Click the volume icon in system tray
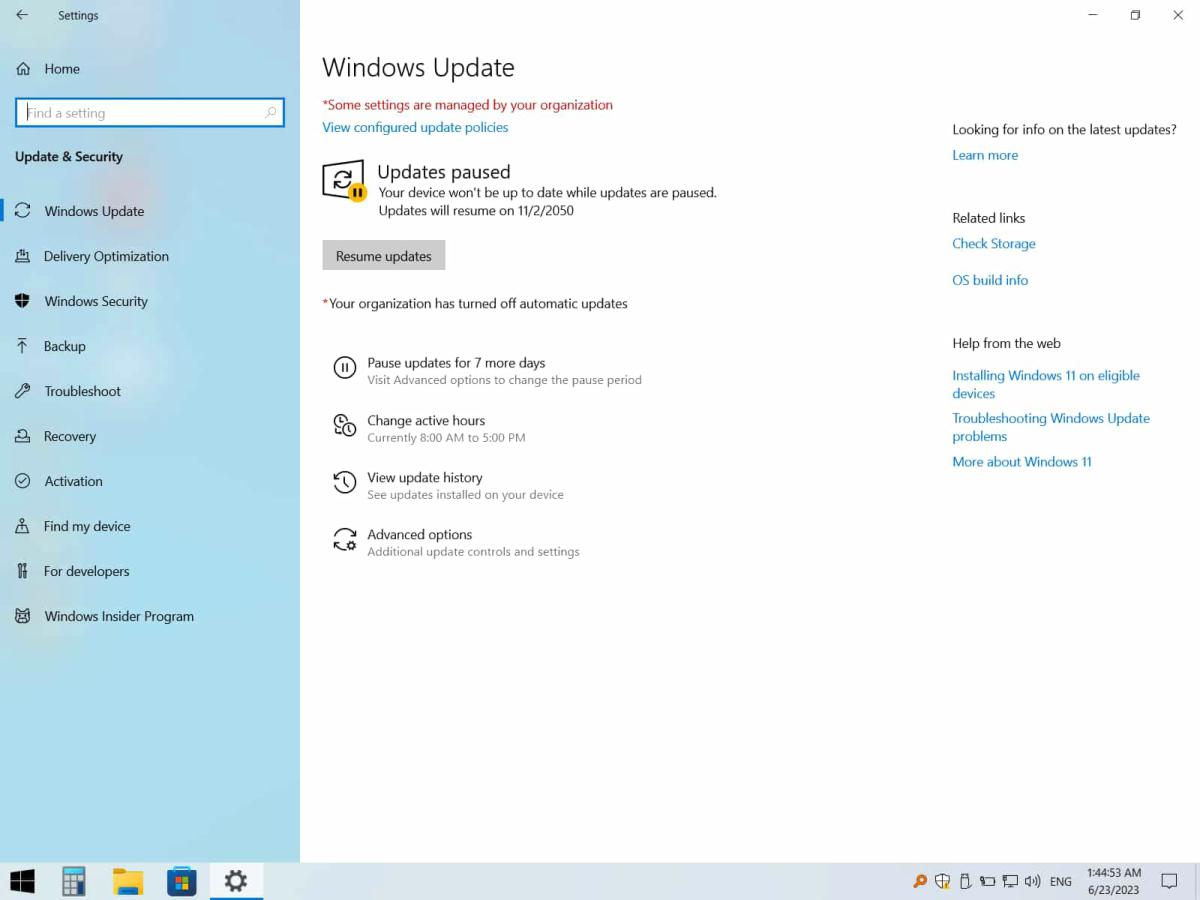 pyautogui.click(x=1032, y=881)
